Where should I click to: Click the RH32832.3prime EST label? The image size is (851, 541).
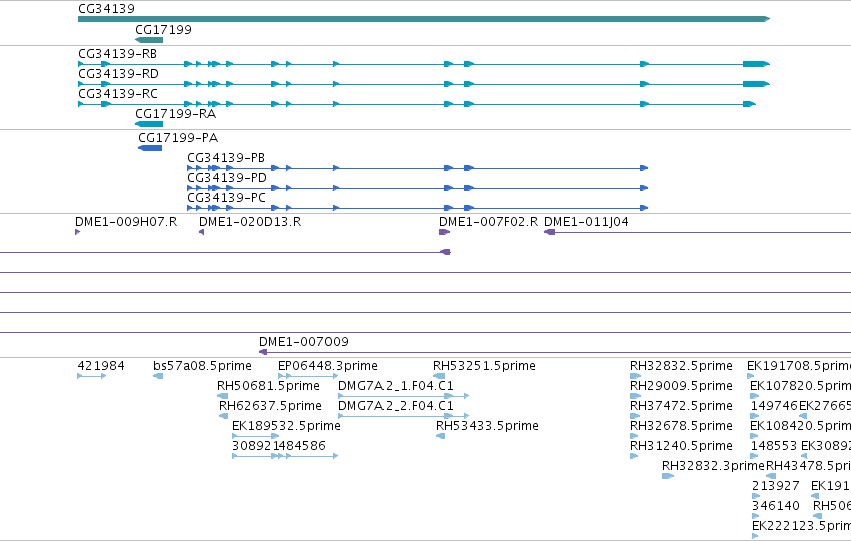click(x=713, y=466)
